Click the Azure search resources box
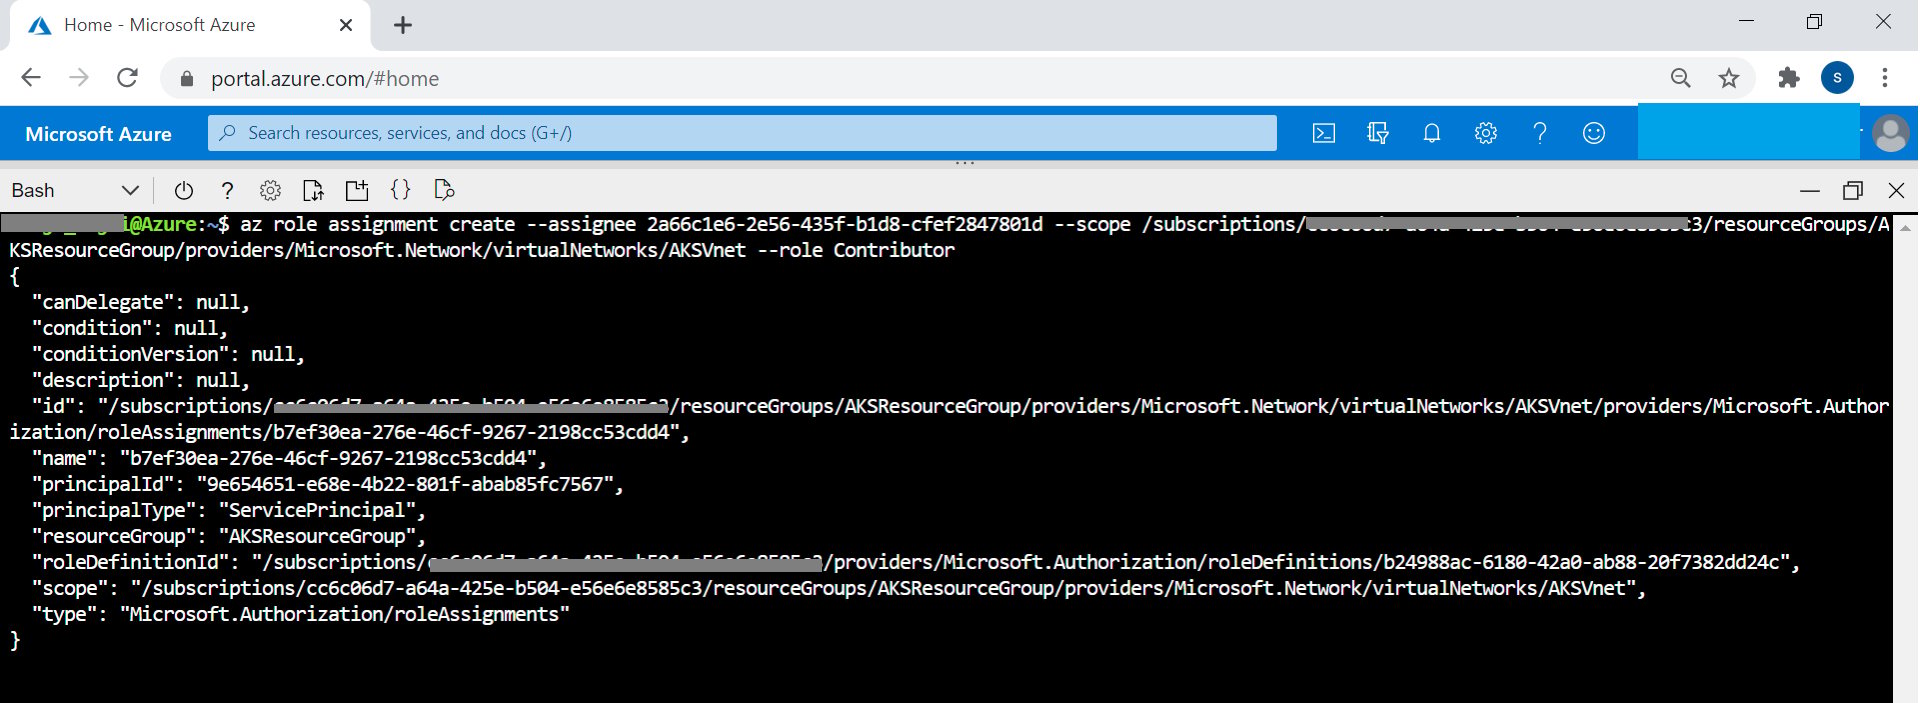This screenshot has height=703, width=1920. click(x=742, y=133)
